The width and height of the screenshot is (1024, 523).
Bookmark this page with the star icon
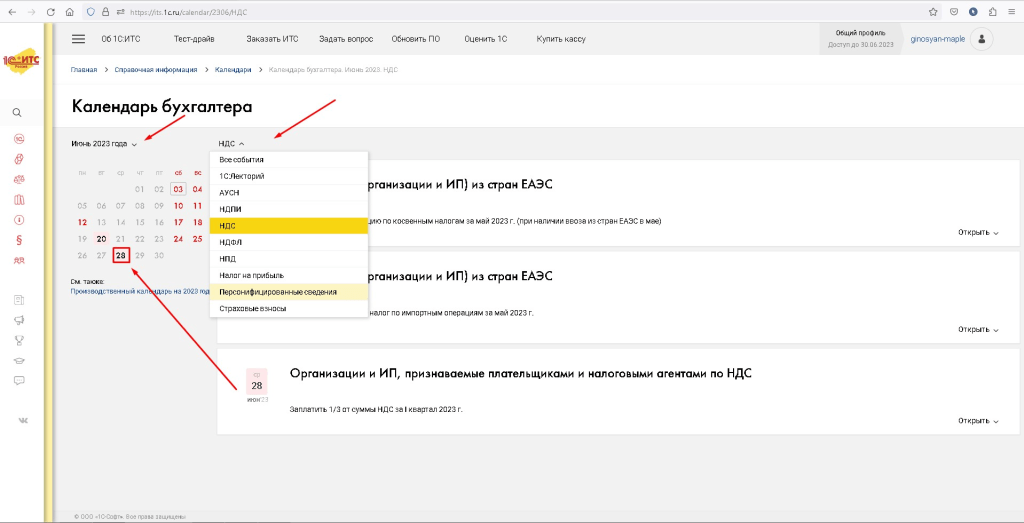coord(932,12)
